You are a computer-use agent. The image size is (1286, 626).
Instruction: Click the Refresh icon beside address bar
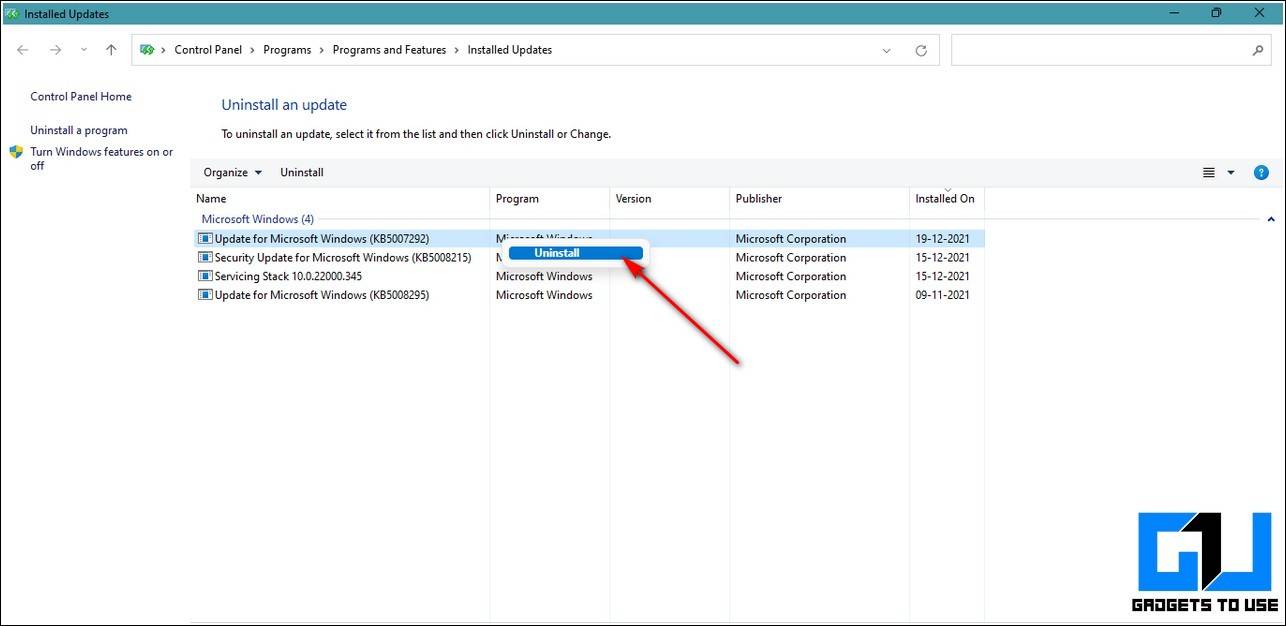tap(921, 51)
